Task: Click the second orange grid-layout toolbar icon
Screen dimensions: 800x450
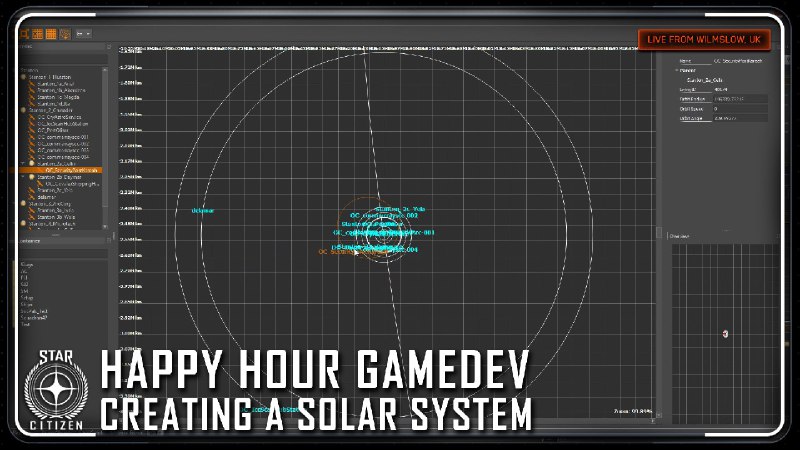Action: pyautogui.click(x=38, y=34)
